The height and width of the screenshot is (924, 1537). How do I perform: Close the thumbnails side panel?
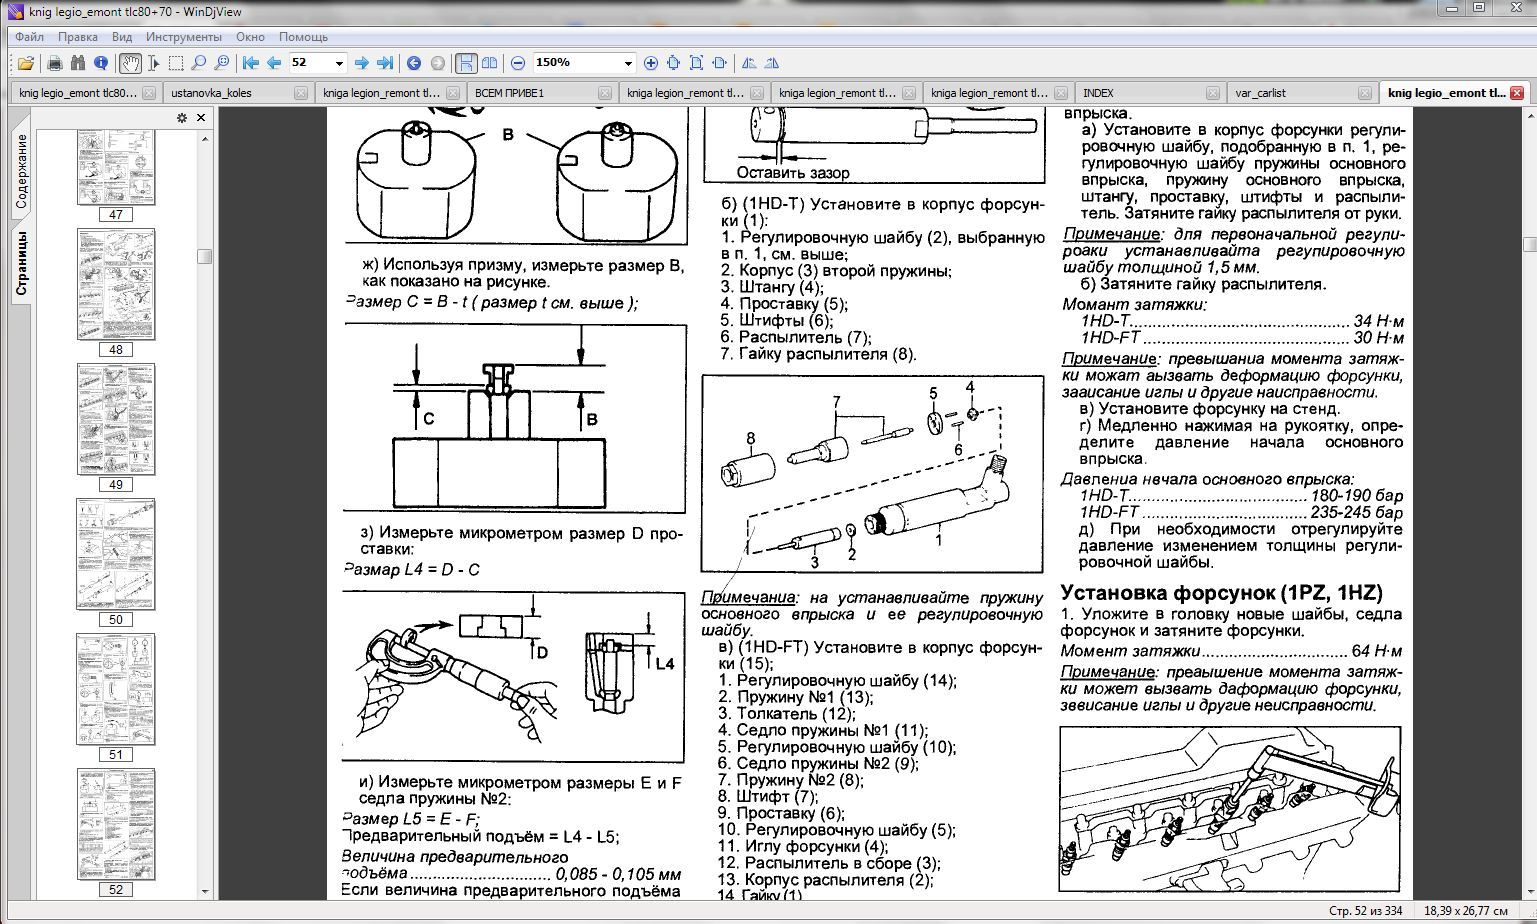click(x=201, y=117)
